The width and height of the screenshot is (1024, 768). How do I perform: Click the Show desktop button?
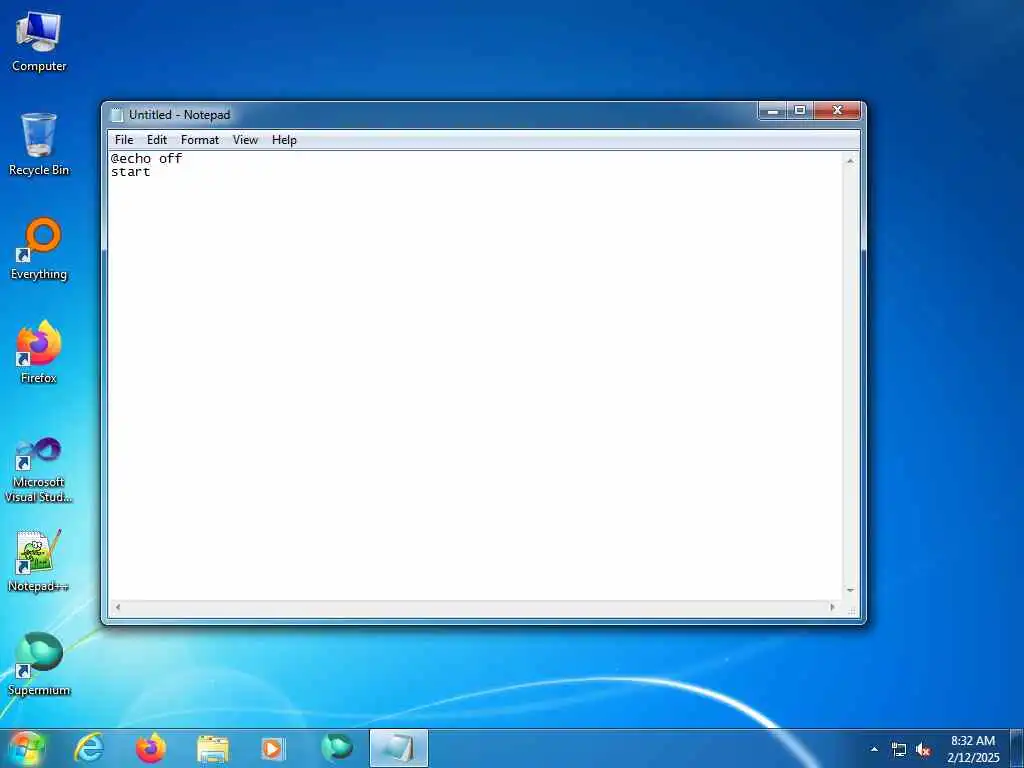pos(1017,748)
